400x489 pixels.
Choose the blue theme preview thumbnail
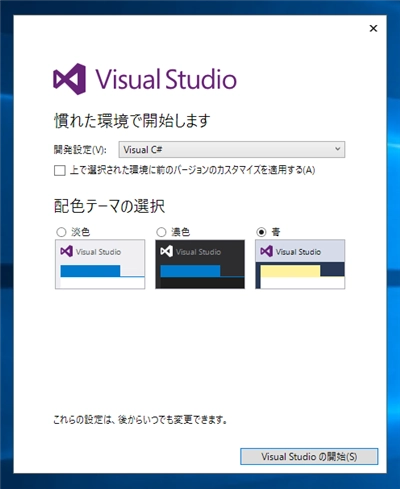[300, 264]
